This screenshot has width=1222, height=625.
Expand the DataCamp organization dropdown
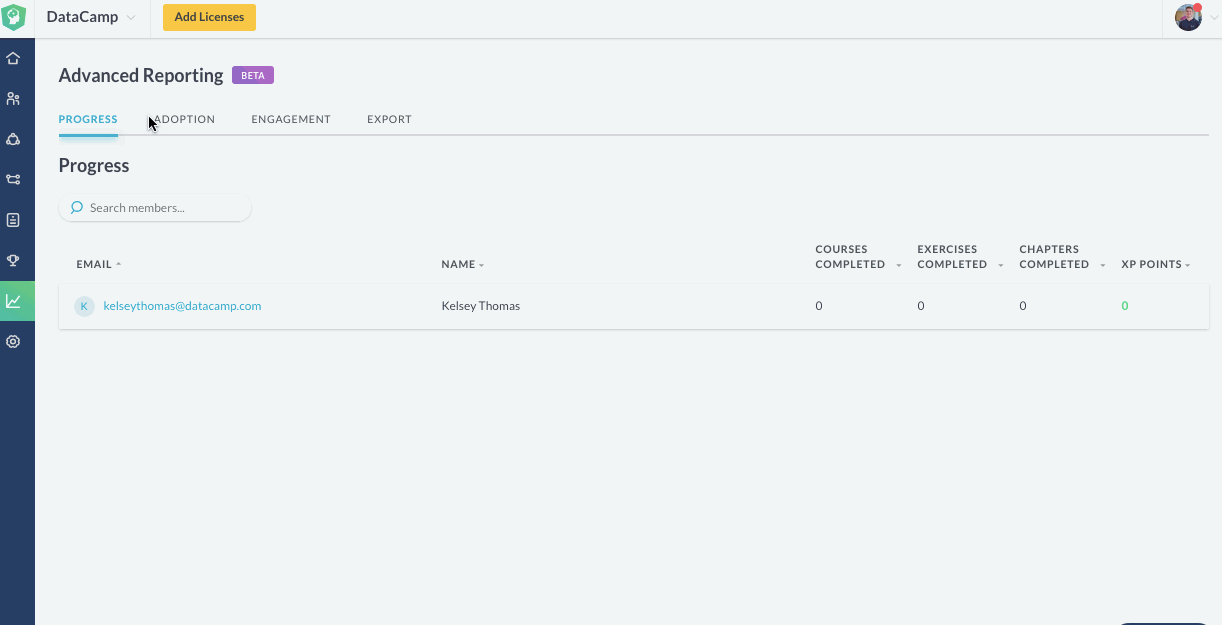pyautogui.click(x=91, y=18)
